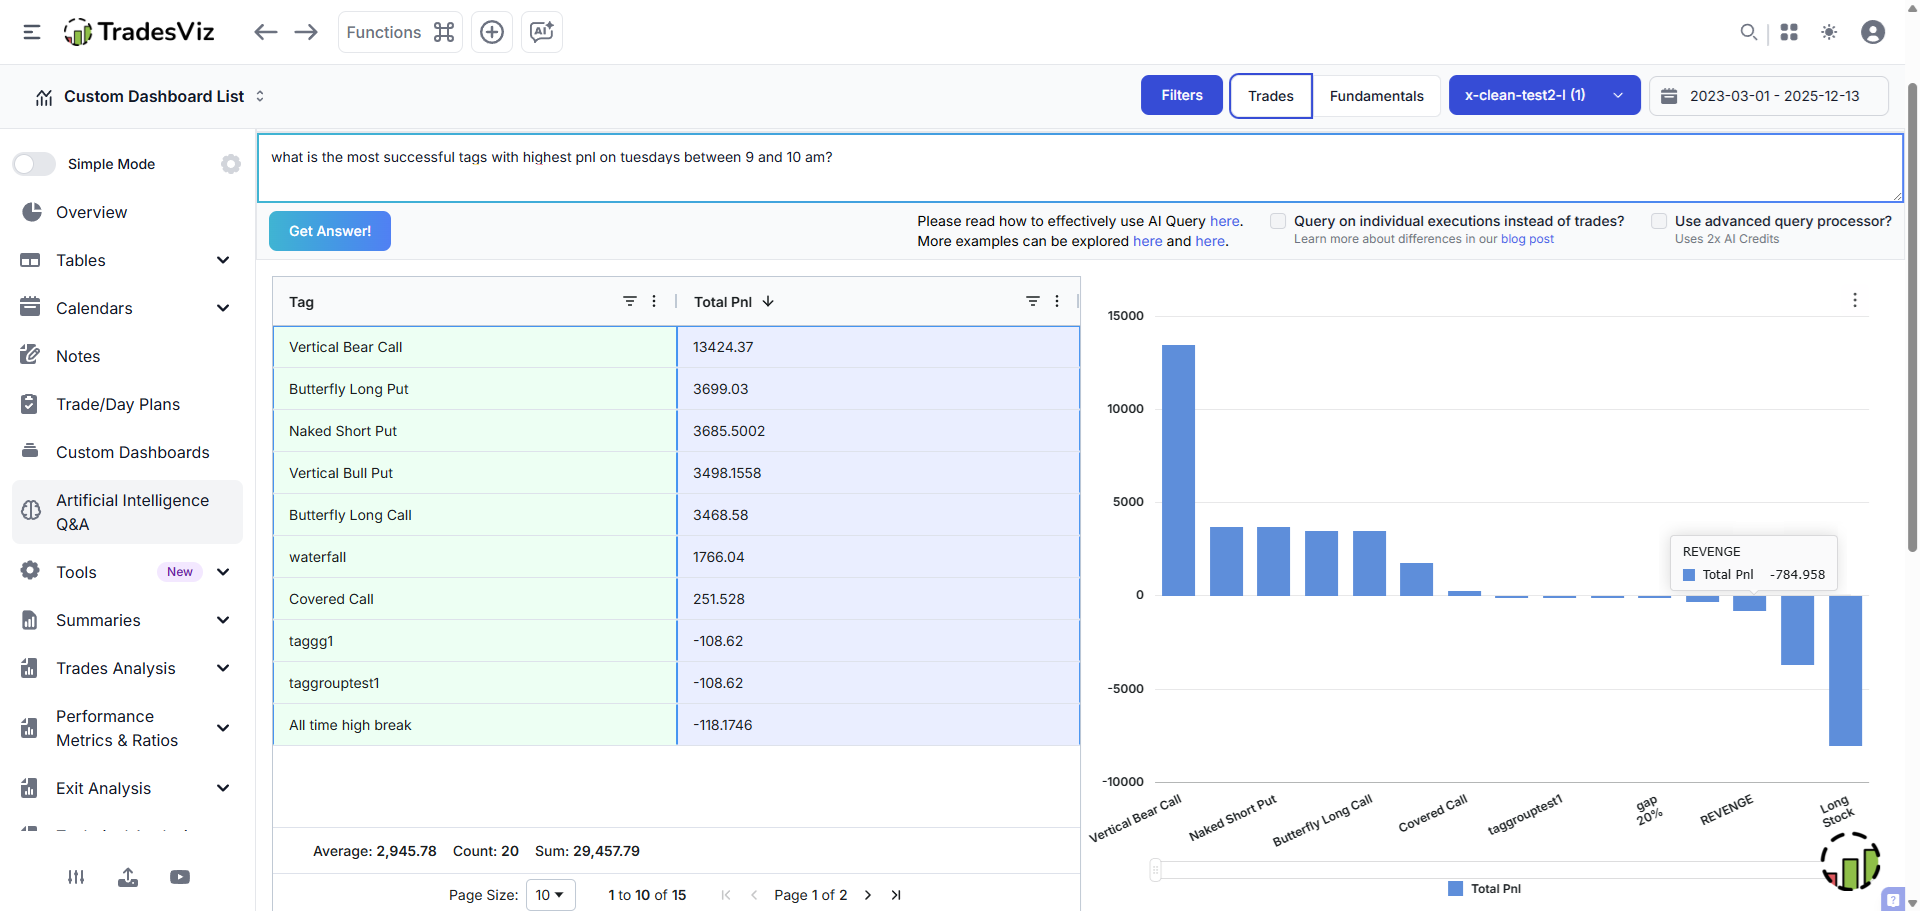Switch to the Fundamentals tab

pyautogui.click(x=1377, y=95)
